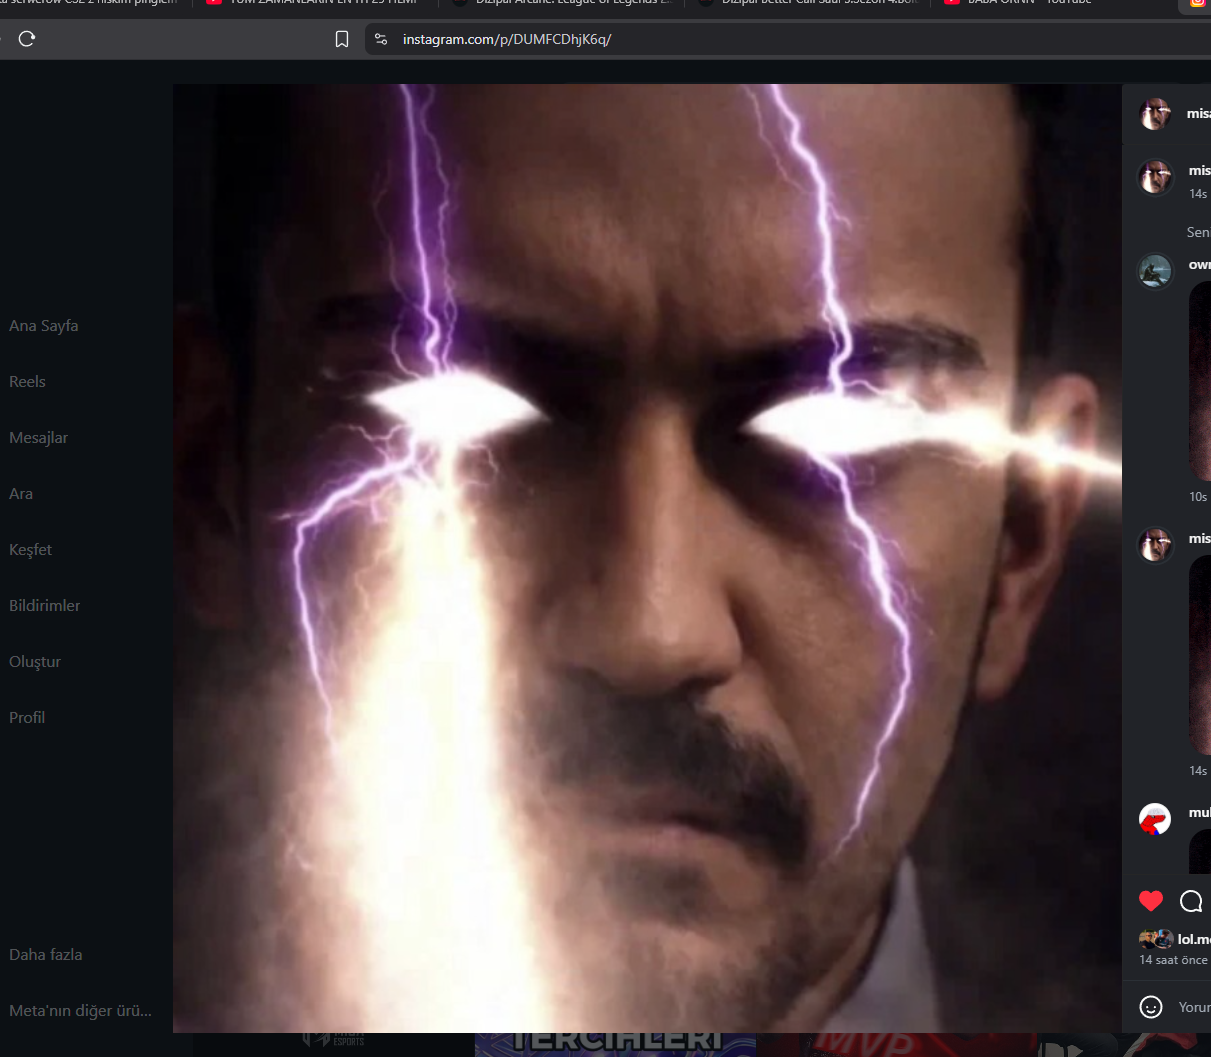
Task: Open author avatar beside the caption
Action: 1155,177
